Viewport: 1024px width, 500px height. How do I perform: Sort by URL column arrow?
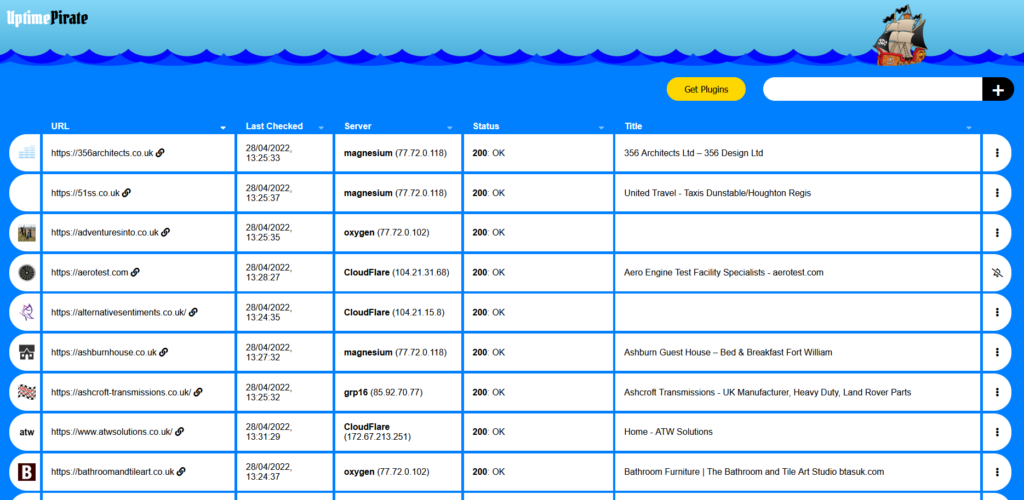point(223,128)
